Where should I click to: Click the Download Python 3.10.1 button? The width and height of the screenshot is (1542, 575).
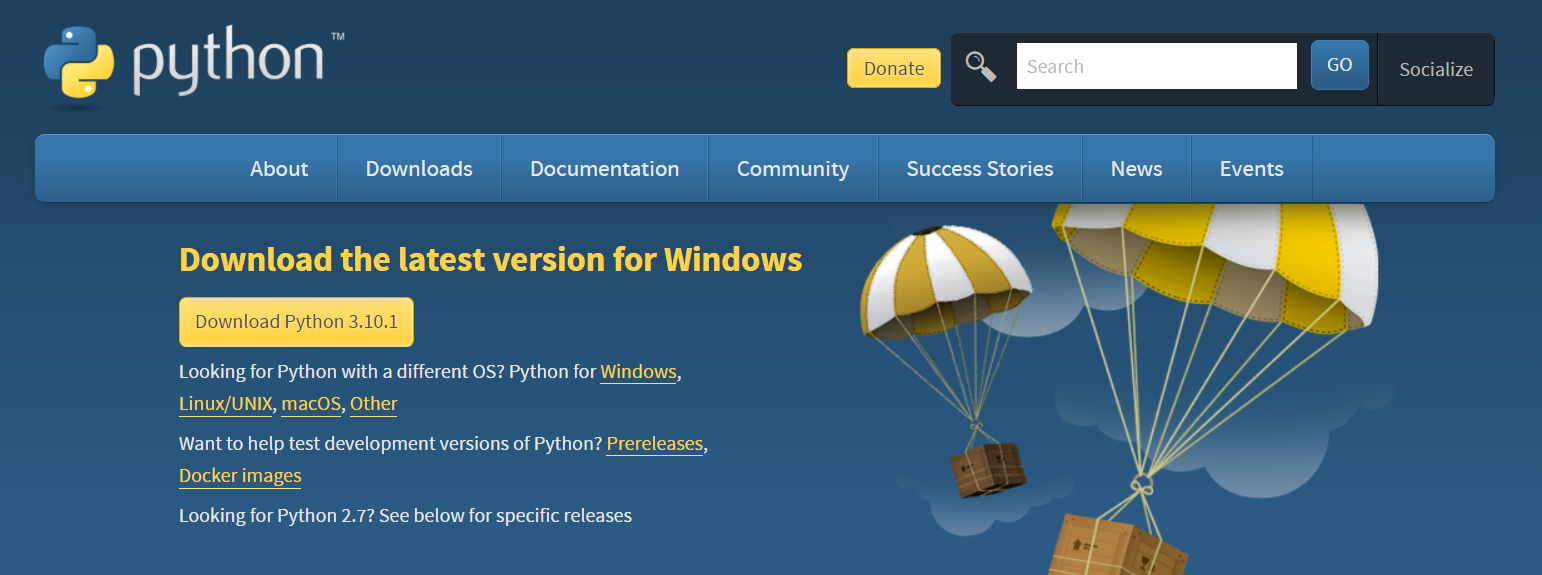point(296,322)
